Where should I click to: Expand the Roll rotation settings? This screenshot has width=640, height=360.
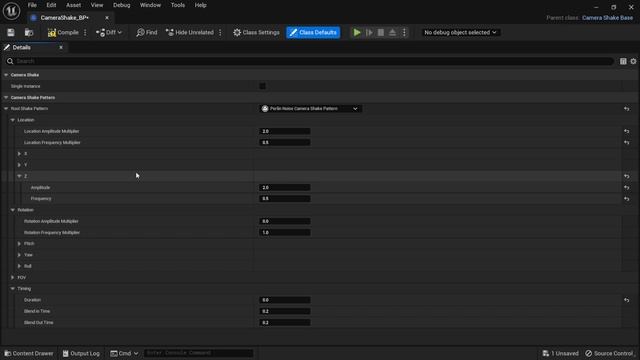19,266
